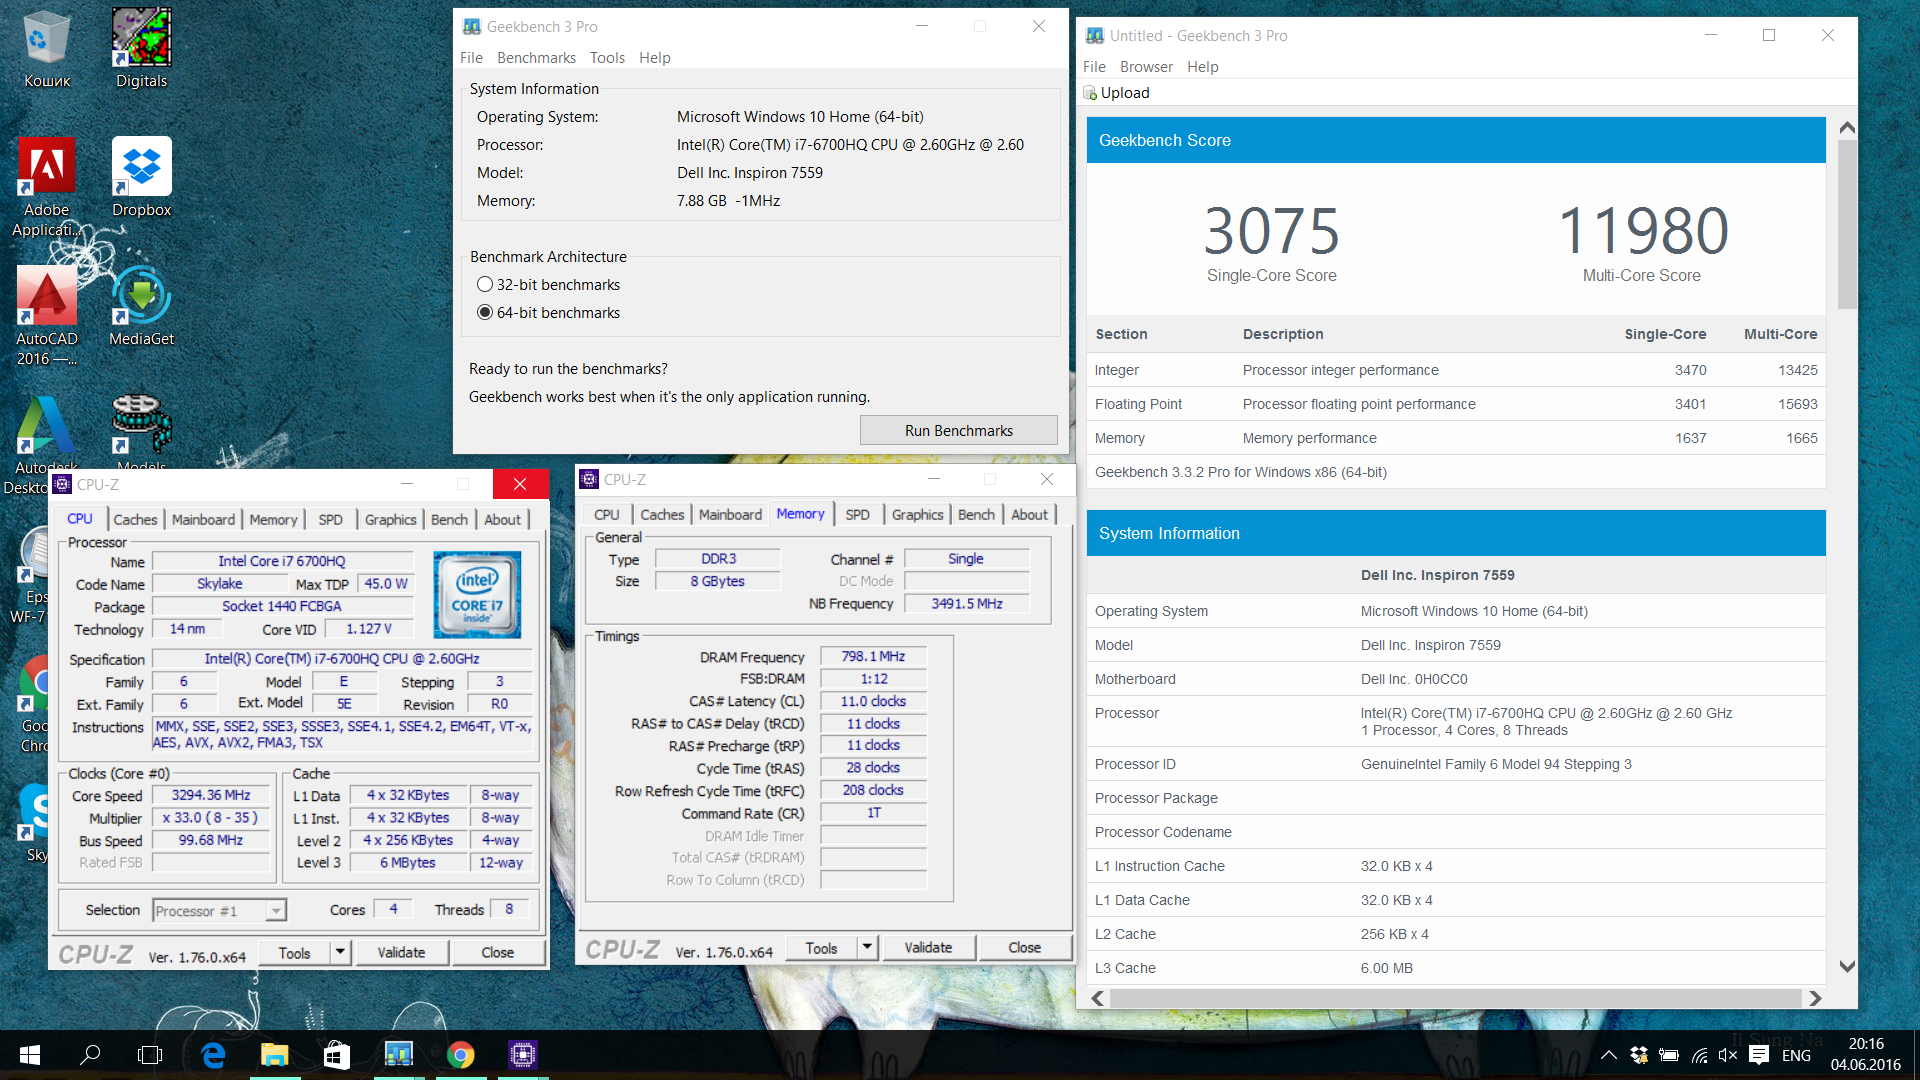Screen dimensions: 1920x1080
Task: Open the Digitals desktop shortcut
Action: [x=141, y=48]
